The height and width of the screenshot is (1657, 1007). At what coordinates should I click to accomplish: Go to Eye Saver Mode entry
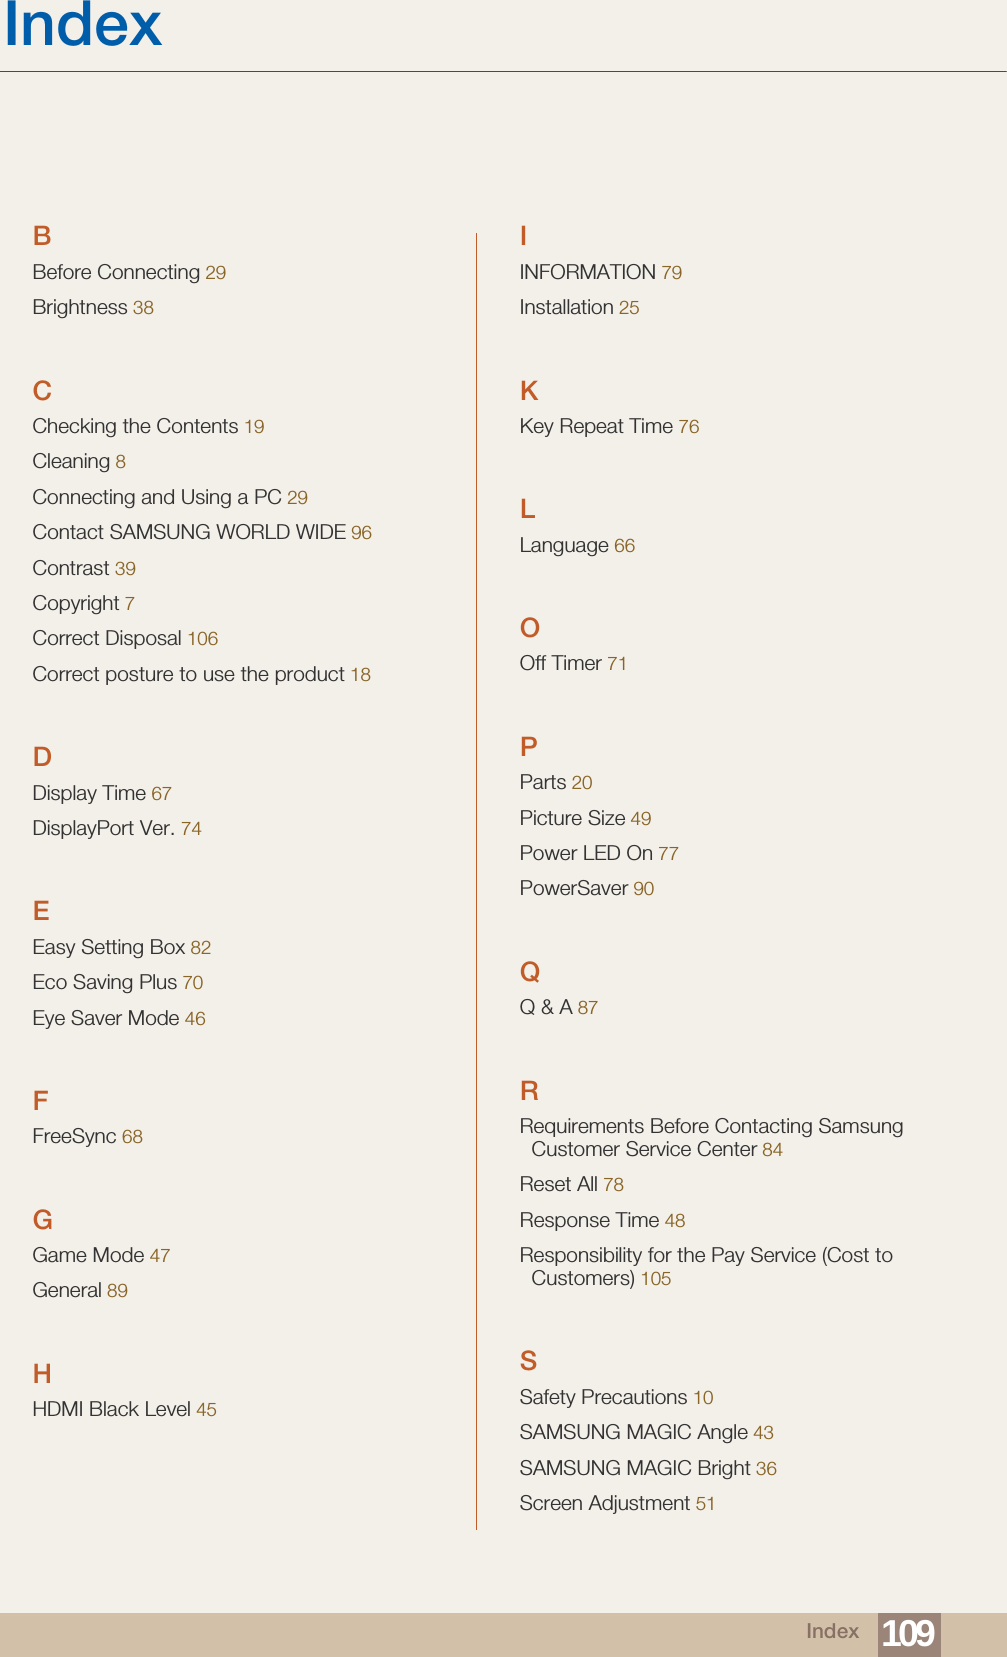coord(118,1019)
